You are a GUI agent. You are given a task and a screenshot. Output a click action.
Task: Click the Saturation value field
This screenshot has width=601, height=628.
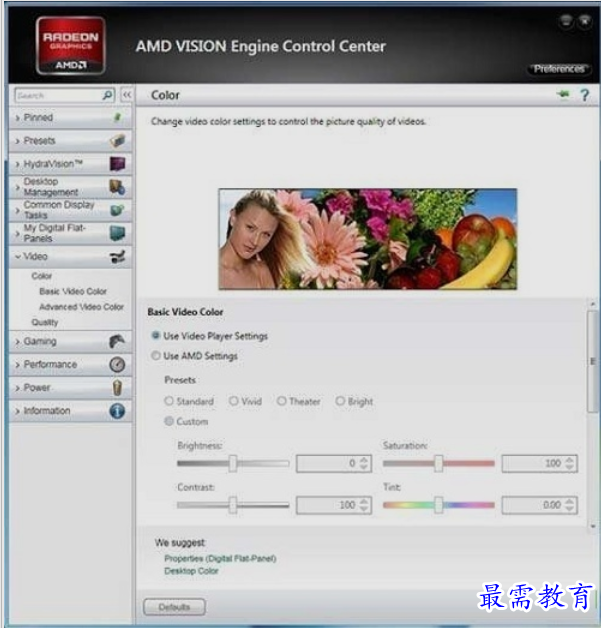point(539,463)
